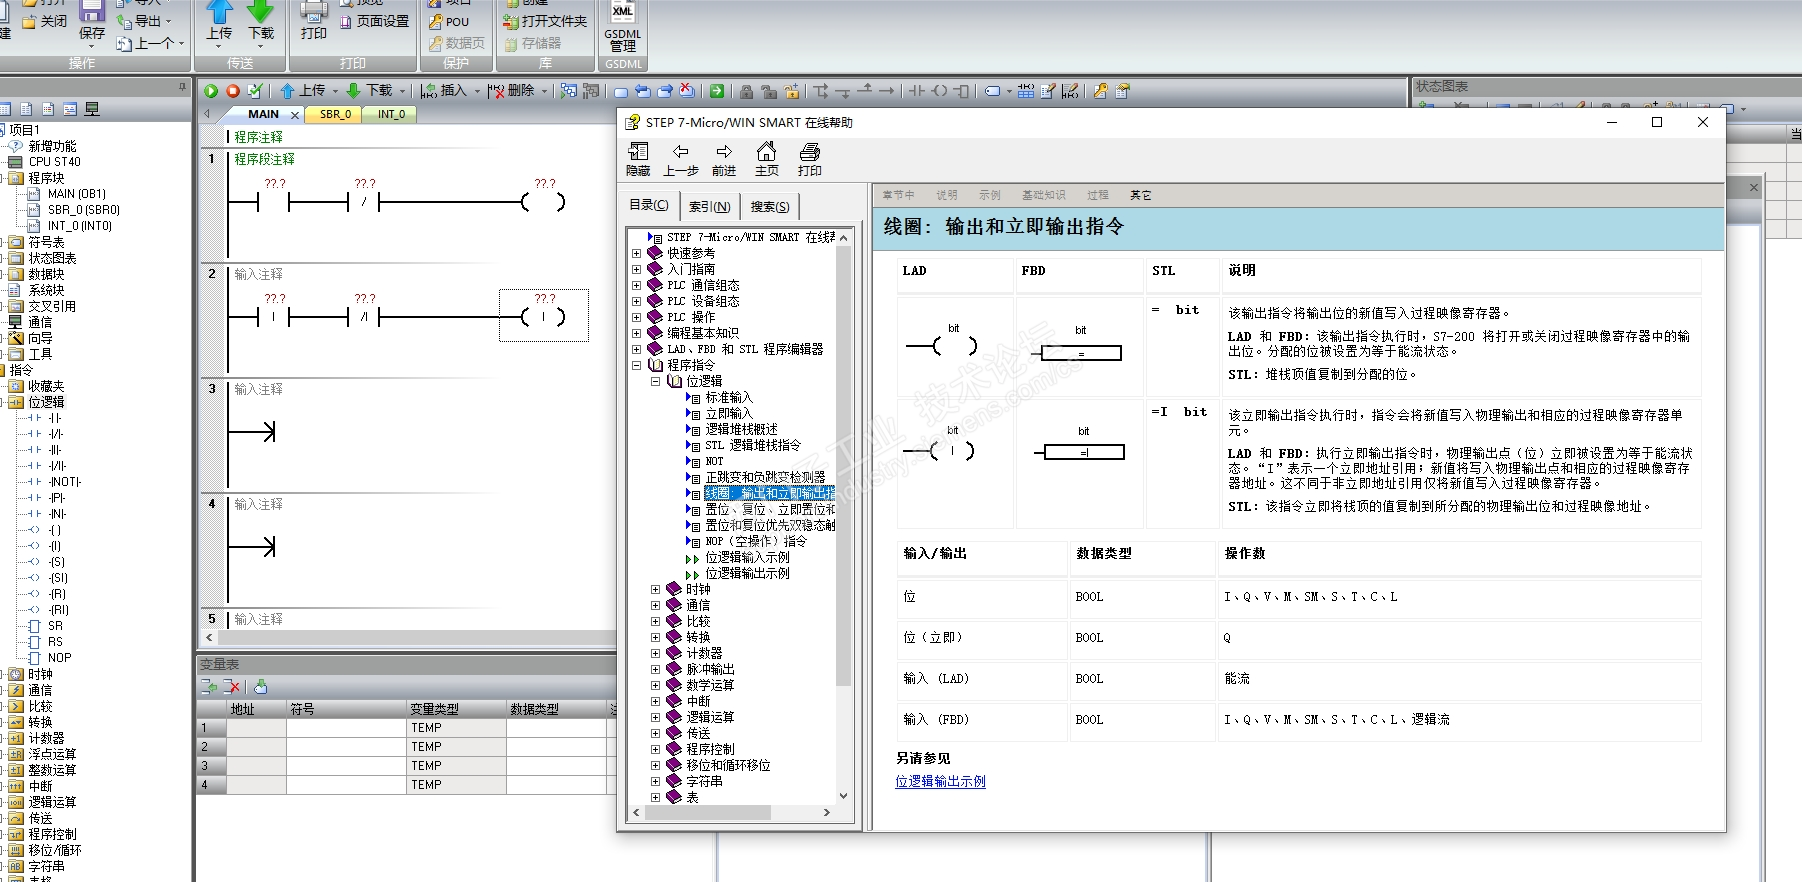This screenshot has width=1802, height=882.
Task: Close the MAIN tab with its X
Action: point(294,115)
